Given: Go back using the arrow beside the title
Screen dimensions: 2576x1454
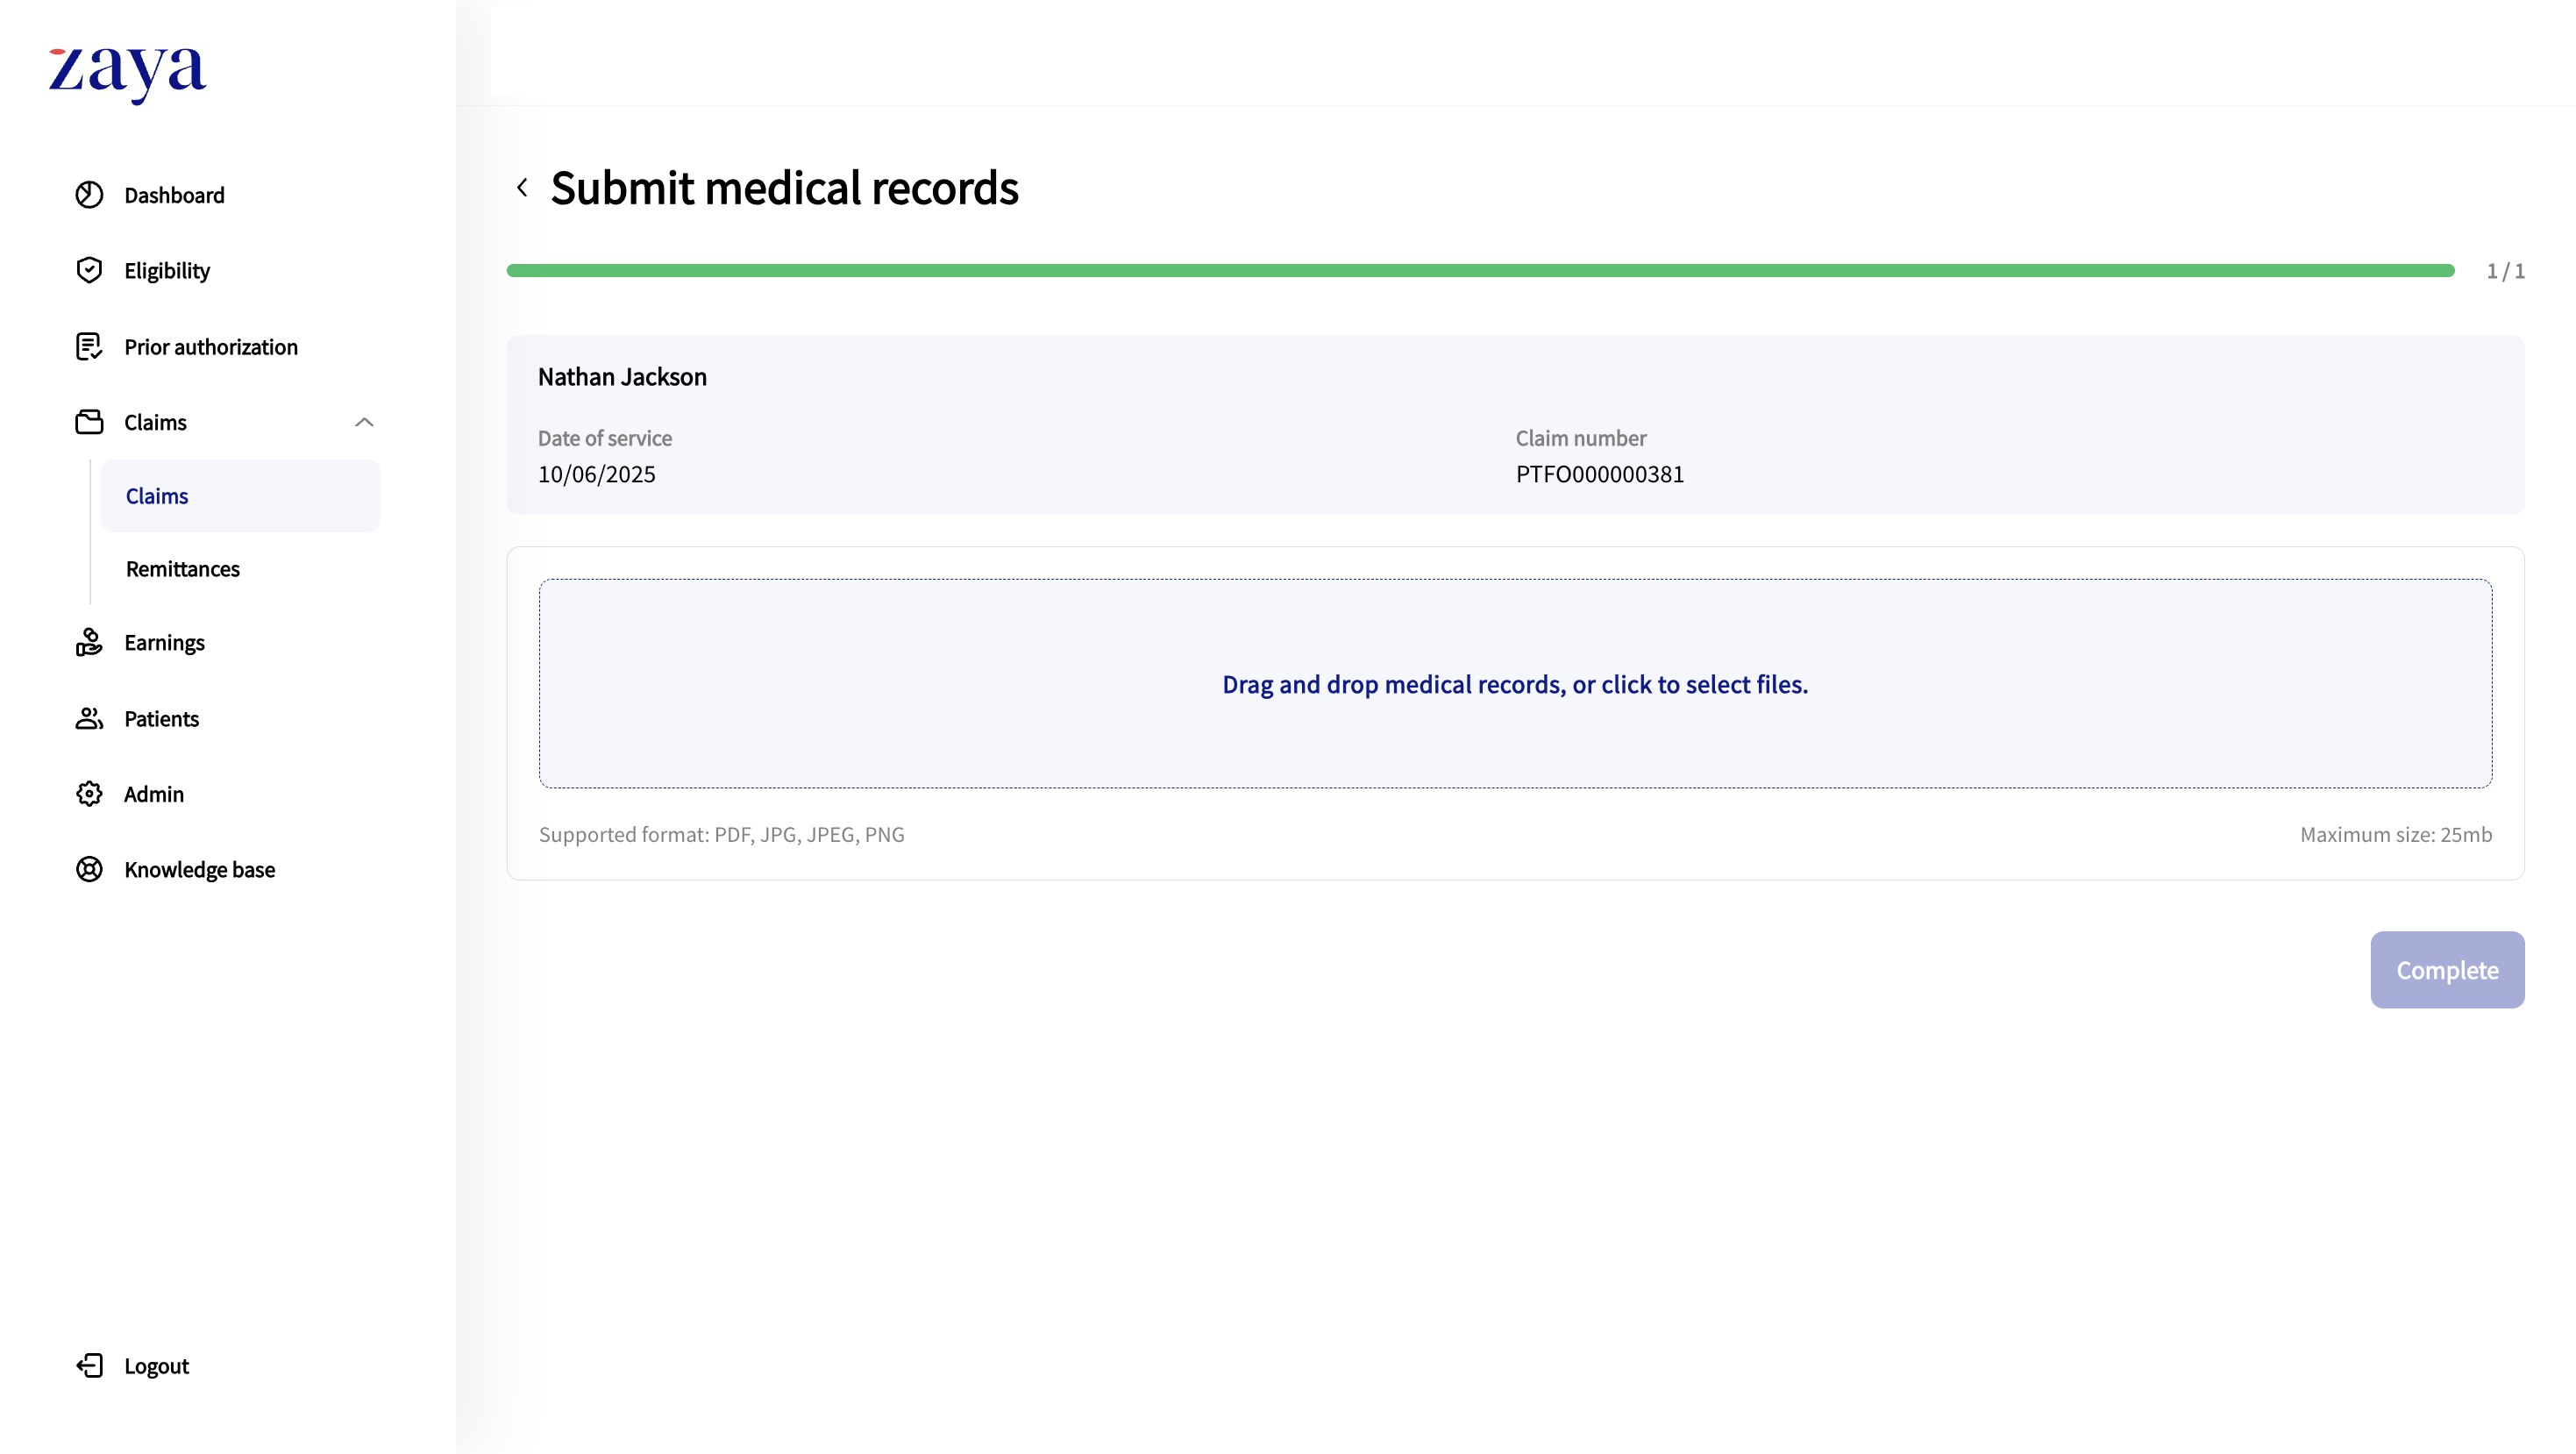Looking at the screenshot, I should (522, 188).
